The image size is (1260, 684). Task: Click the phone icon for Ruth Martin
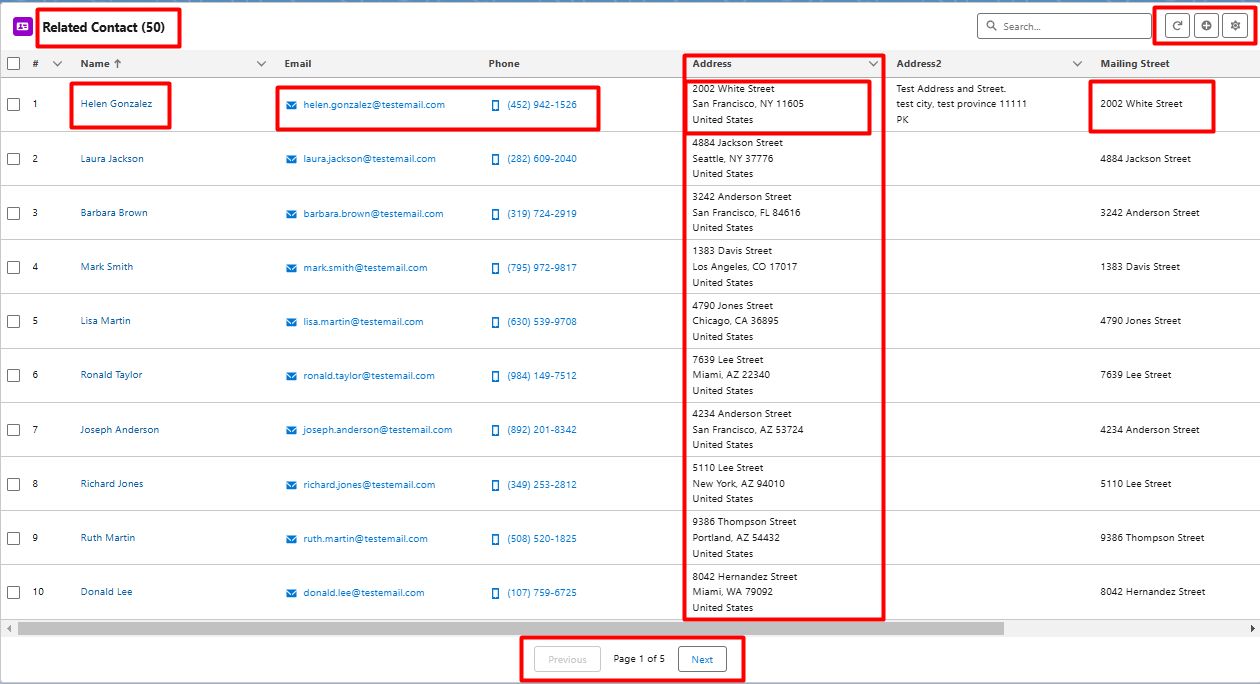(495, 539)
